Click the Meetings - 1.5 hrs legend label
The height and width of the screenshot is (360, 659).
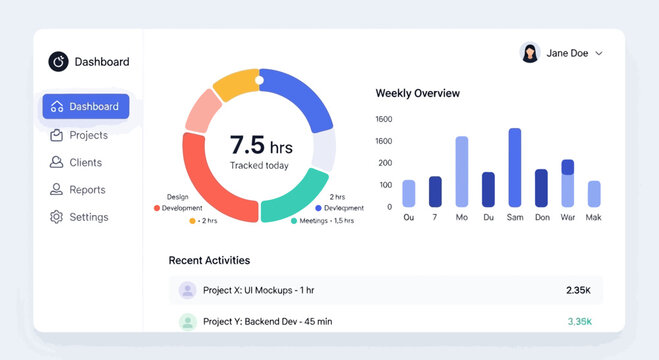point(327,221)
